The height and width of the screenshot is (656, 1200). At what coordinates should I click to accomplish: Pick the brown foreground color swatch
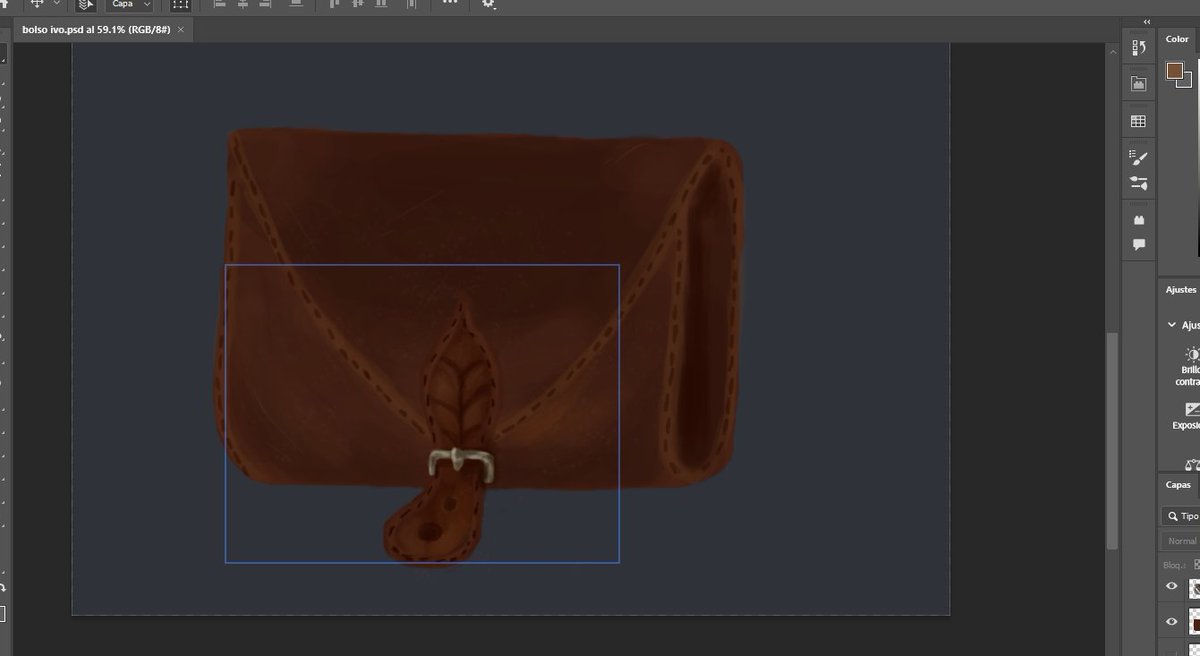(x=1174, y=71)
